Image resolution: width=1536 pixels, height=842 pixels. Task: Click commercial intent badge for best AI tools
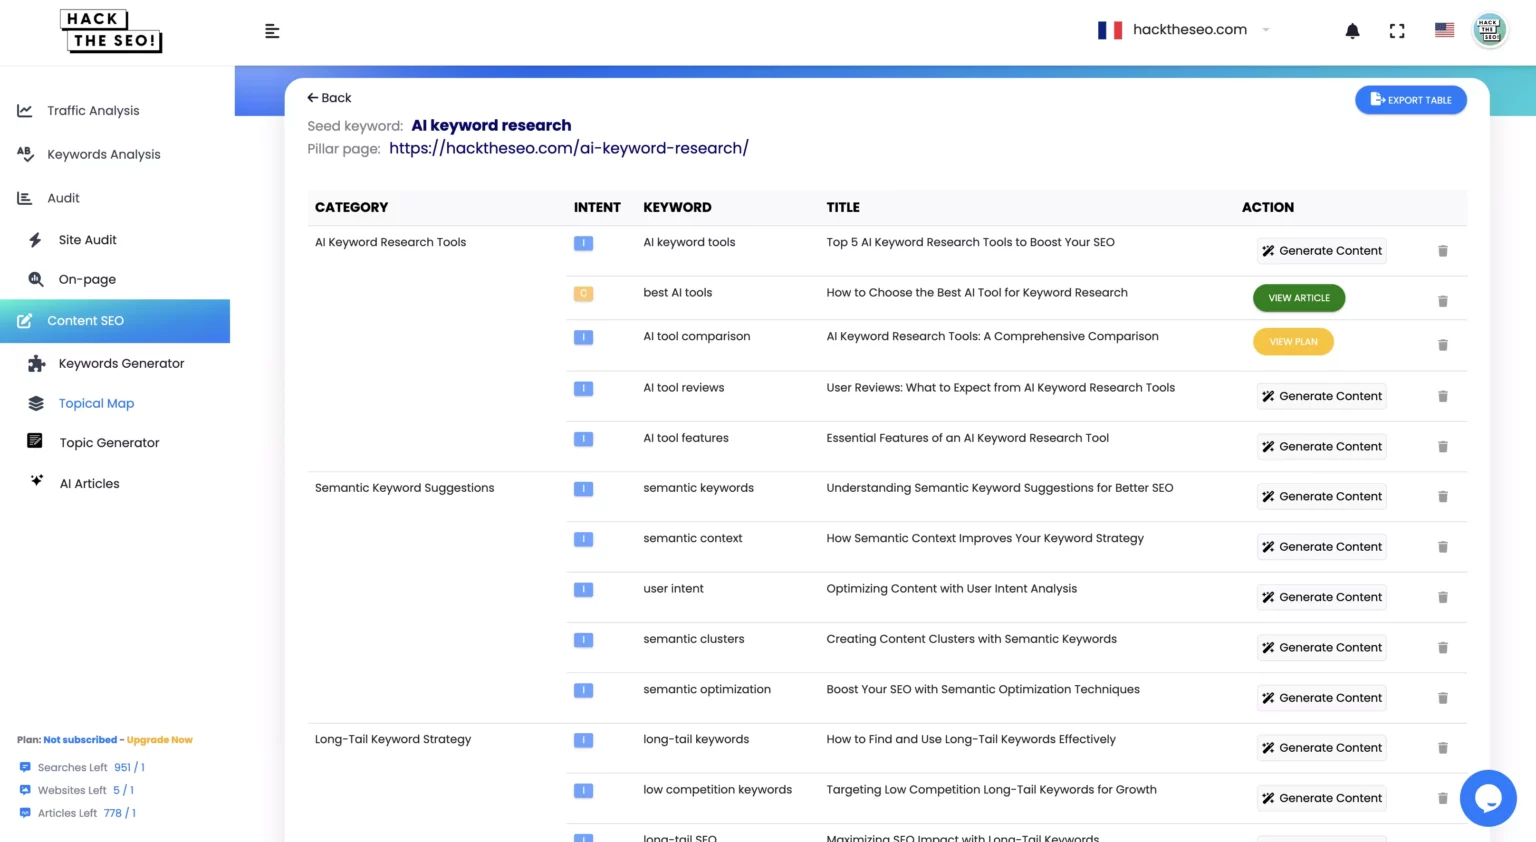(x=583, y=294)
